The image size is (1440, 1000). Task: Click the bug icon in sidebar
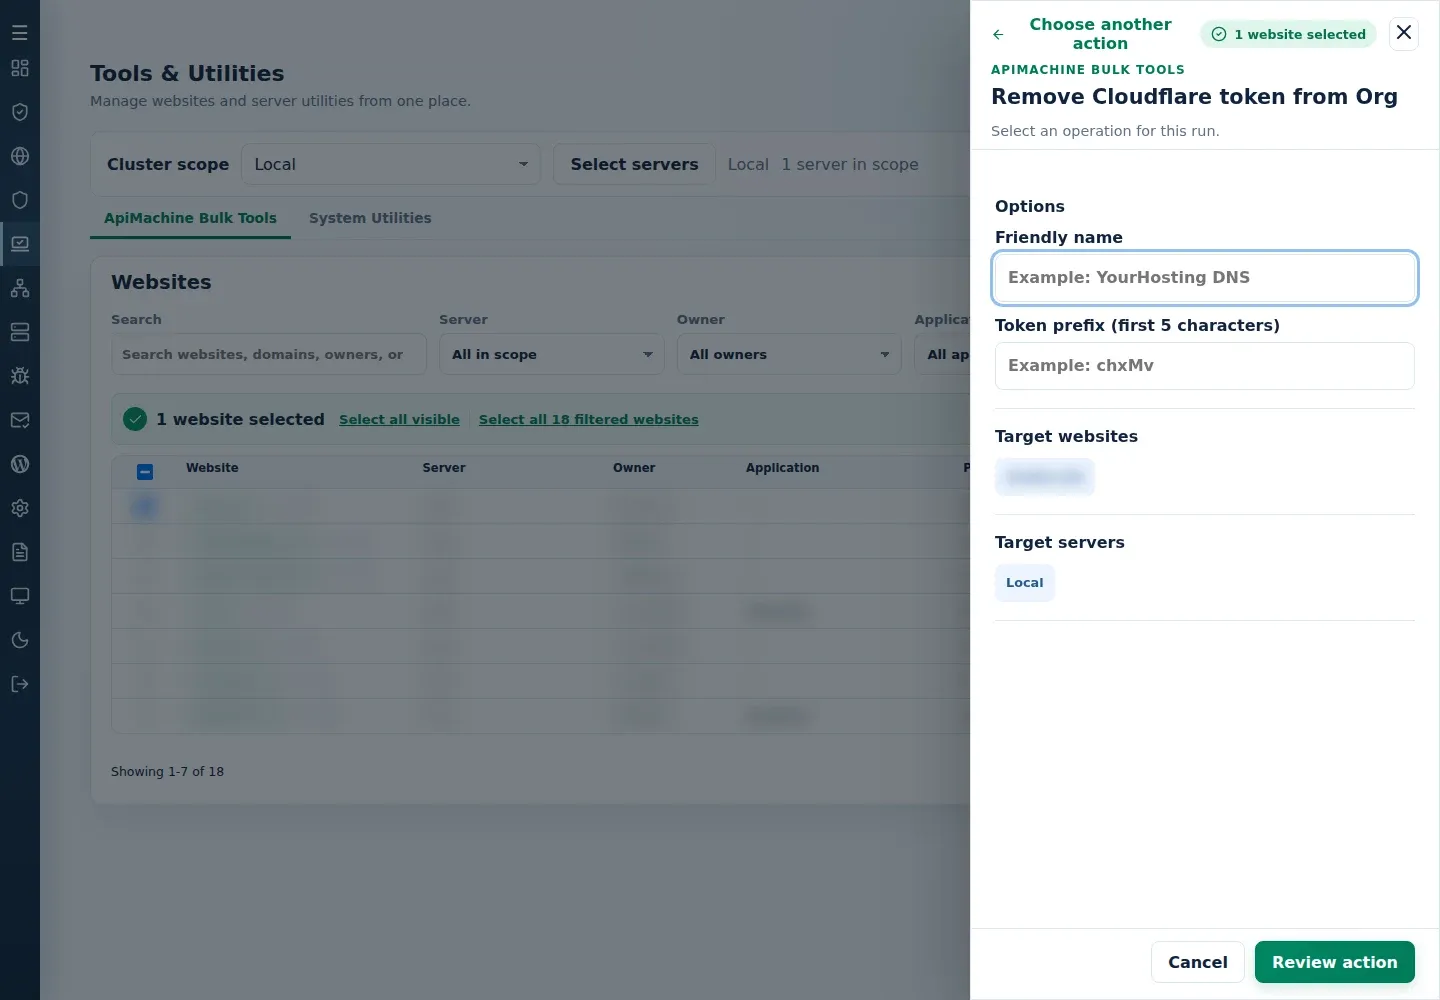coord(20,376)
